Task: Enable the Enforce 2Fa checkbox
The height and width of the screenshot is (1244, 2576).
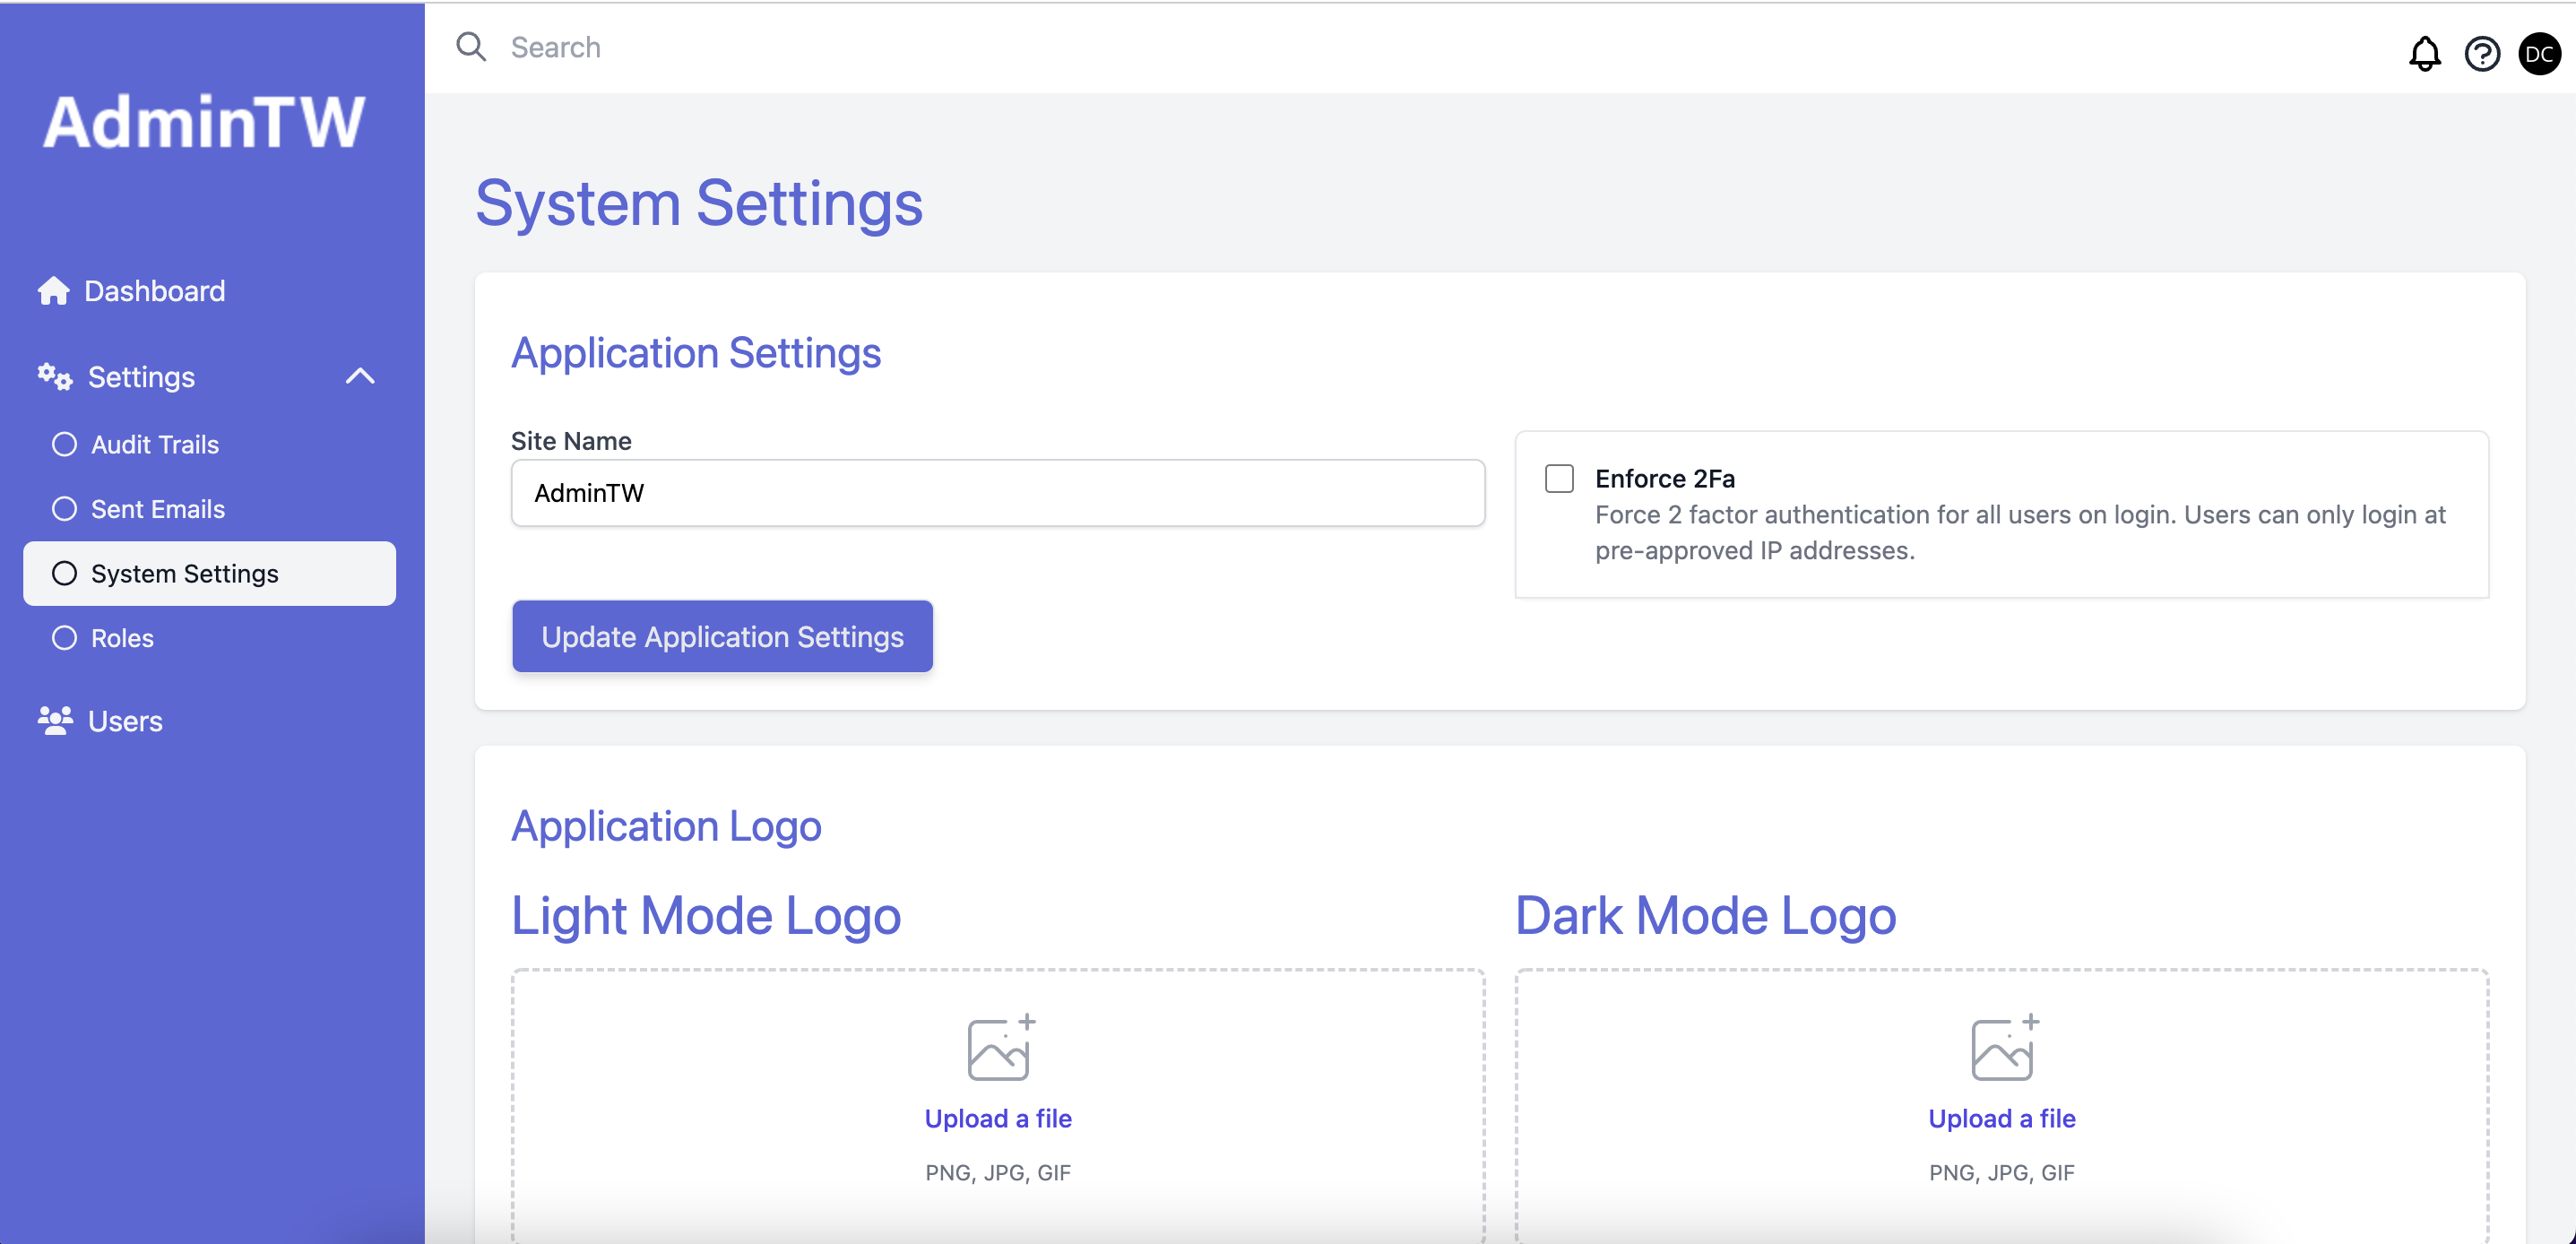Action: 1559,479
